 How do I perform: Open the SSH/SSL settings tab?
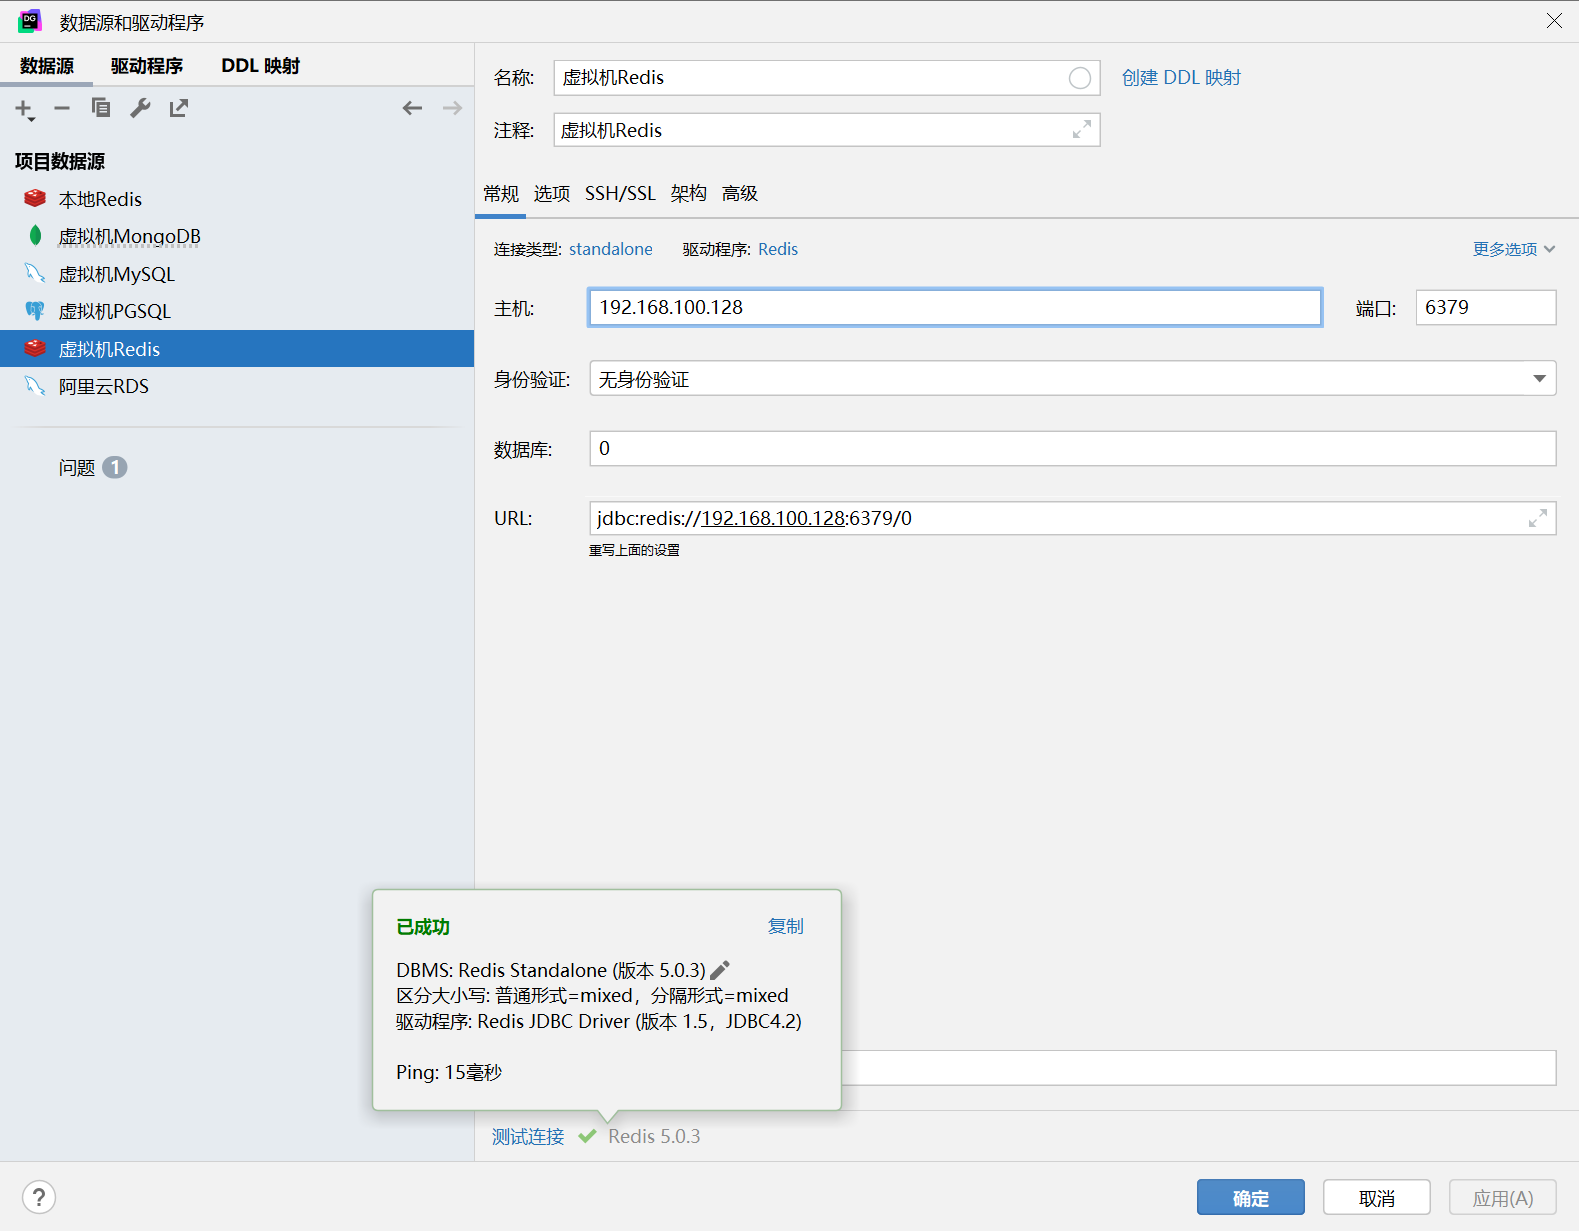tap(620, 194)
